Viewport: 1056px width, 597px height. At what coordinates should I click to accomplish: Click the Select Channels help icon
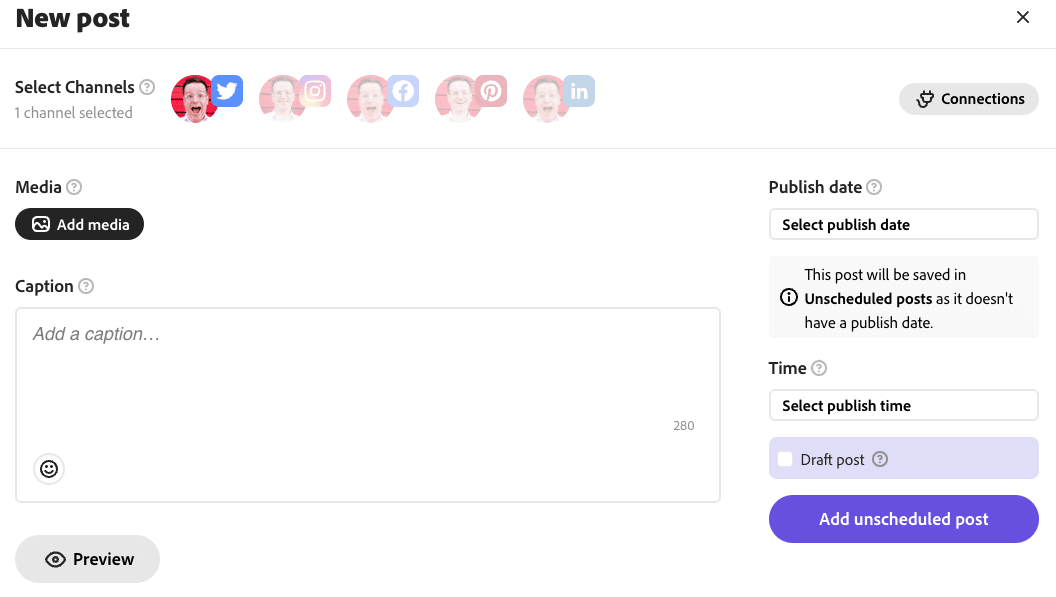tap(147, 87)
